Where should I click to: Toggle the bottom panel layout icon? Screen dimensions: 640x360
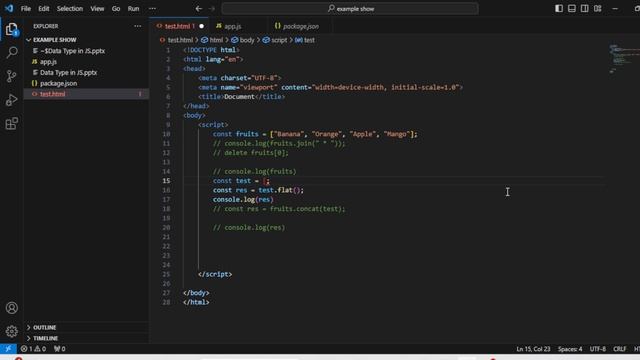[572, 9]
